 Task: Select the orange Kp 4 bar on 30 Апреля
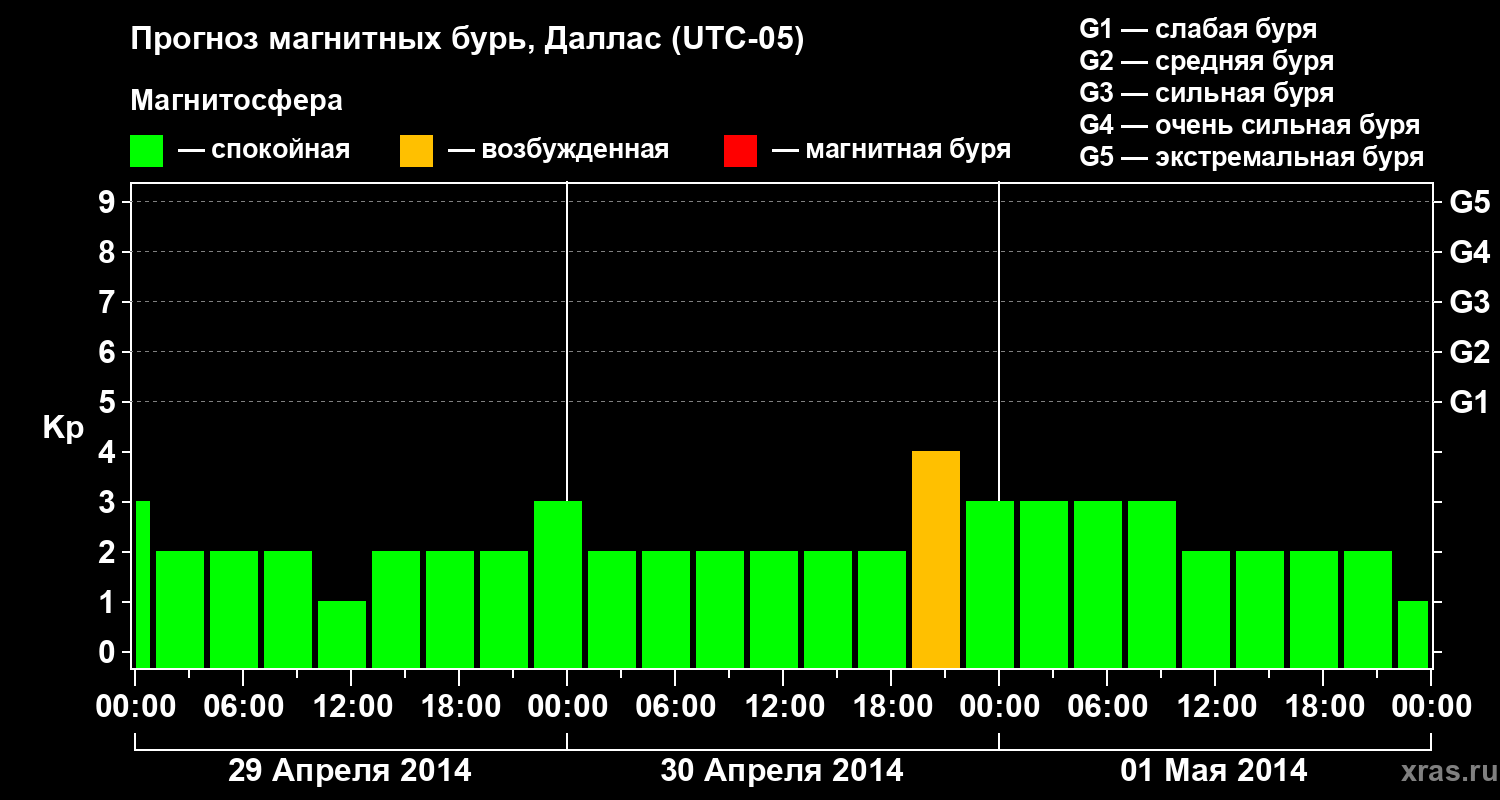point(936,560)
